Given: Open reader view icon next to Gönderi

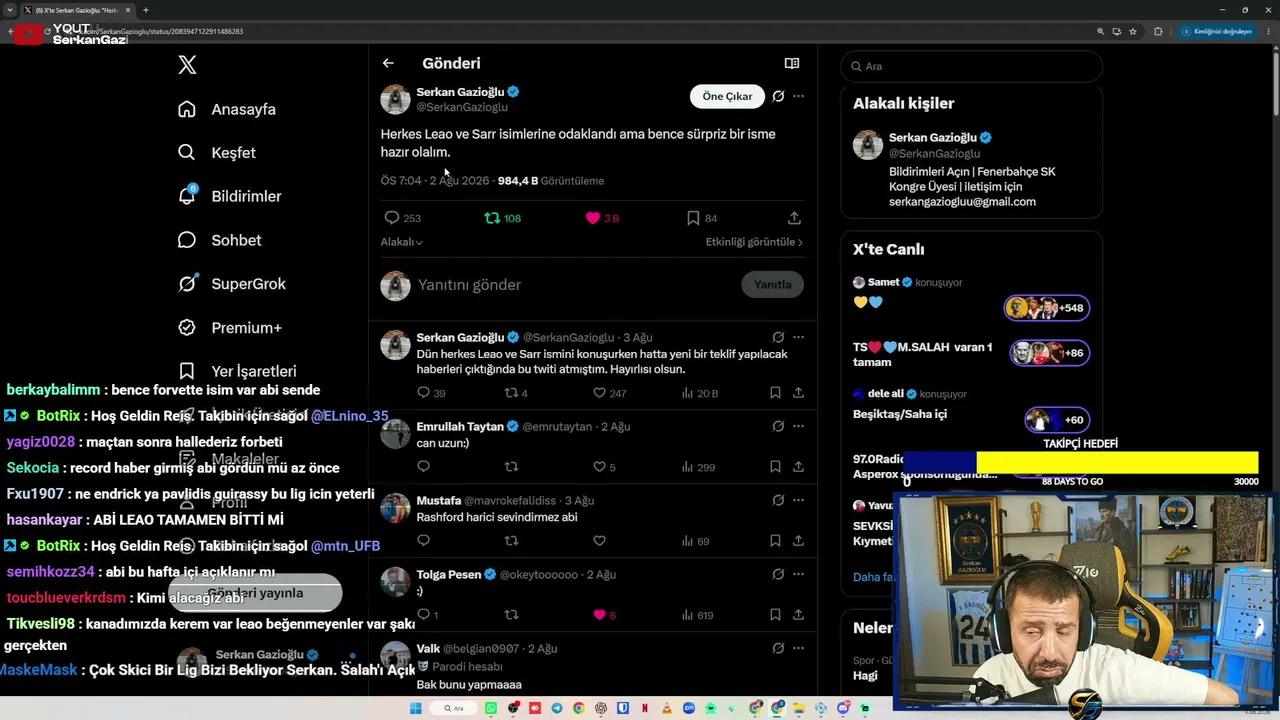Looking at the screenshot, I should (792, 63).
